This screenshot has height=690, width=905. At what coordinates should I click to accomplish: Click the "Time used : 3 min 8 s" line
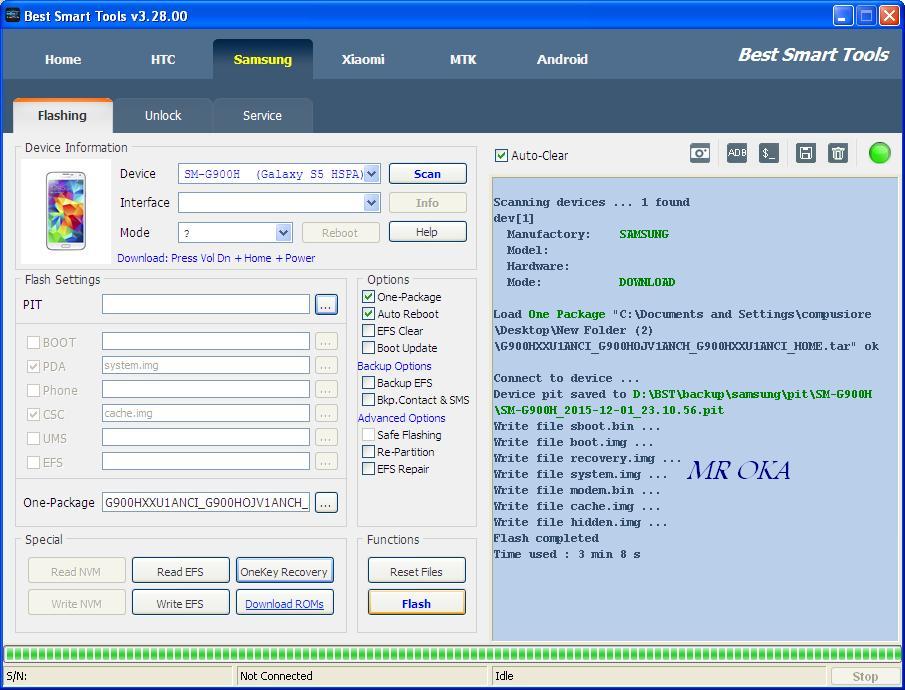click(x=567, y=554)
